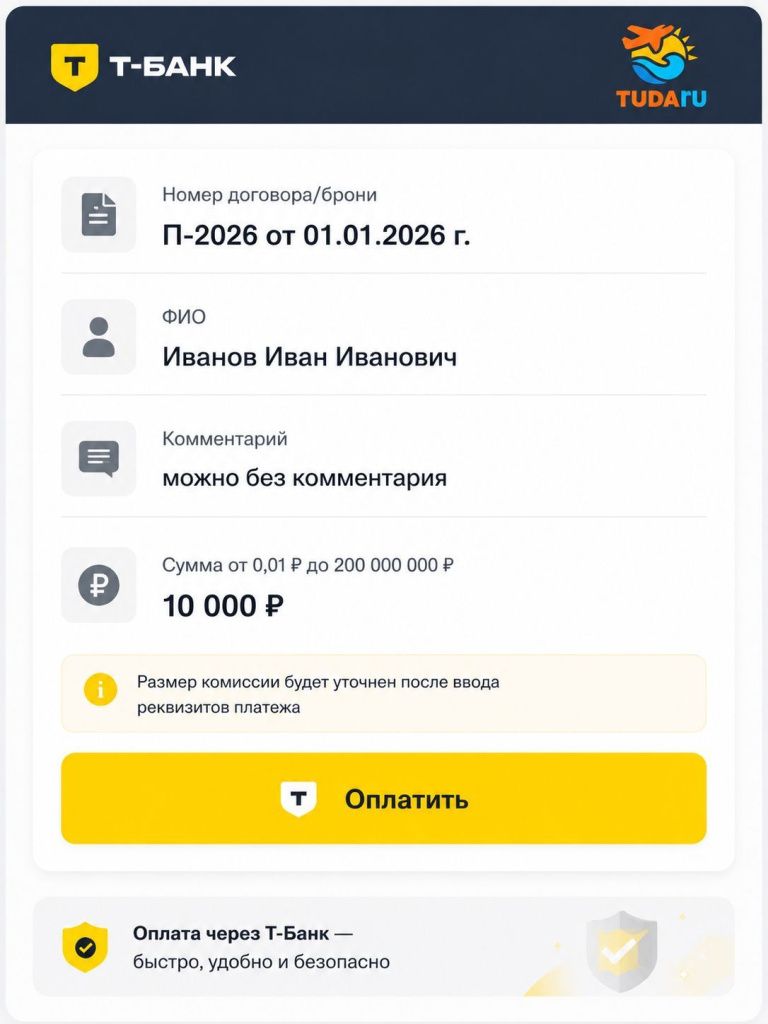Click the T shield icon inside Оплатить button
Viewport: 768px width, 1024px height.
click(x=298, y=799)
